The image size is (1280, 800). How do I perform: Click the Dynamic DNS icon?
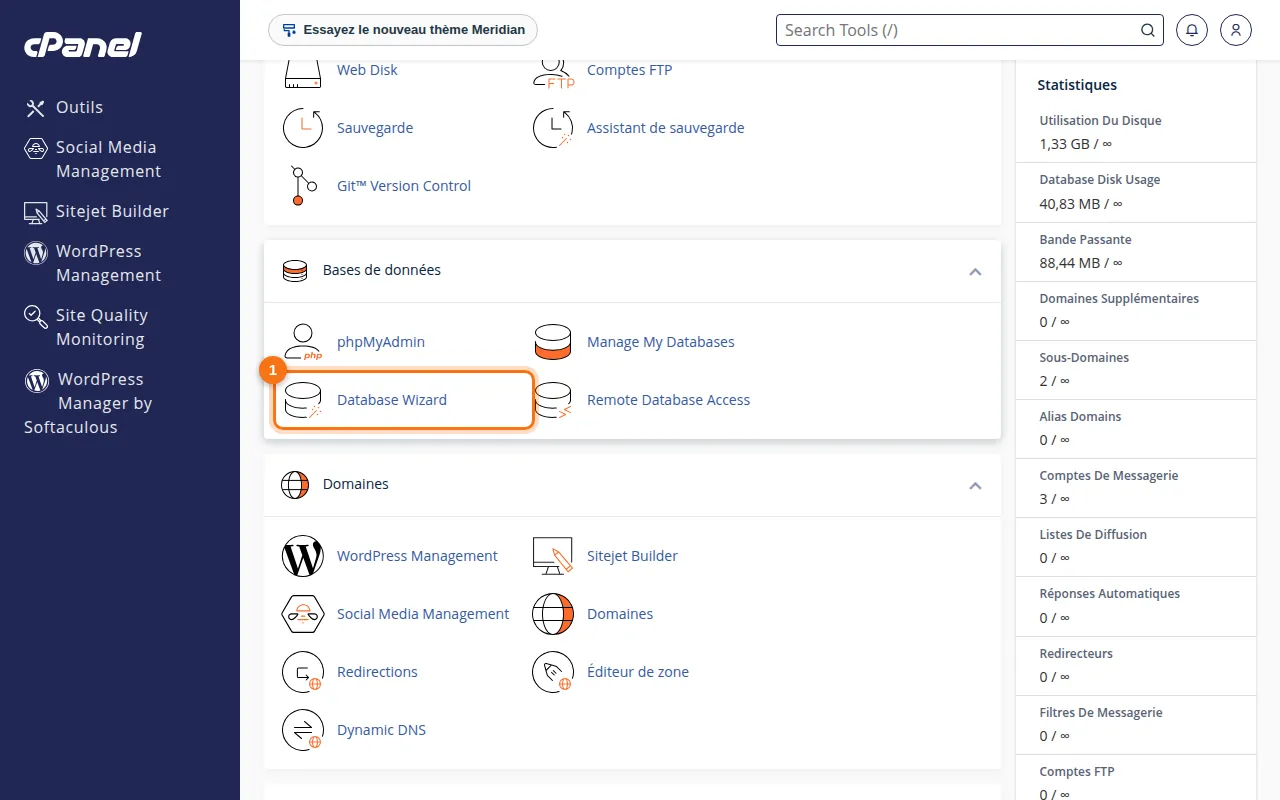click(303, 730)
